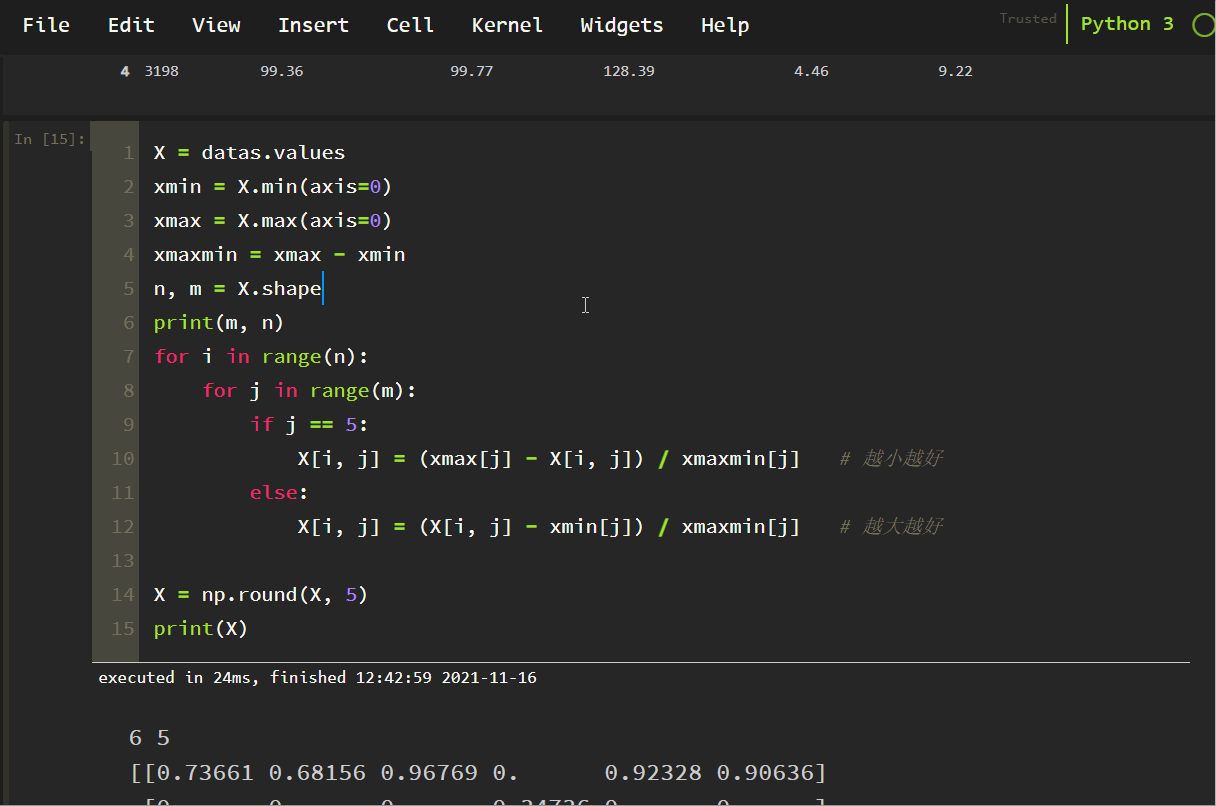
Task: Open the Widgets menu
Action: pos(621,25)
